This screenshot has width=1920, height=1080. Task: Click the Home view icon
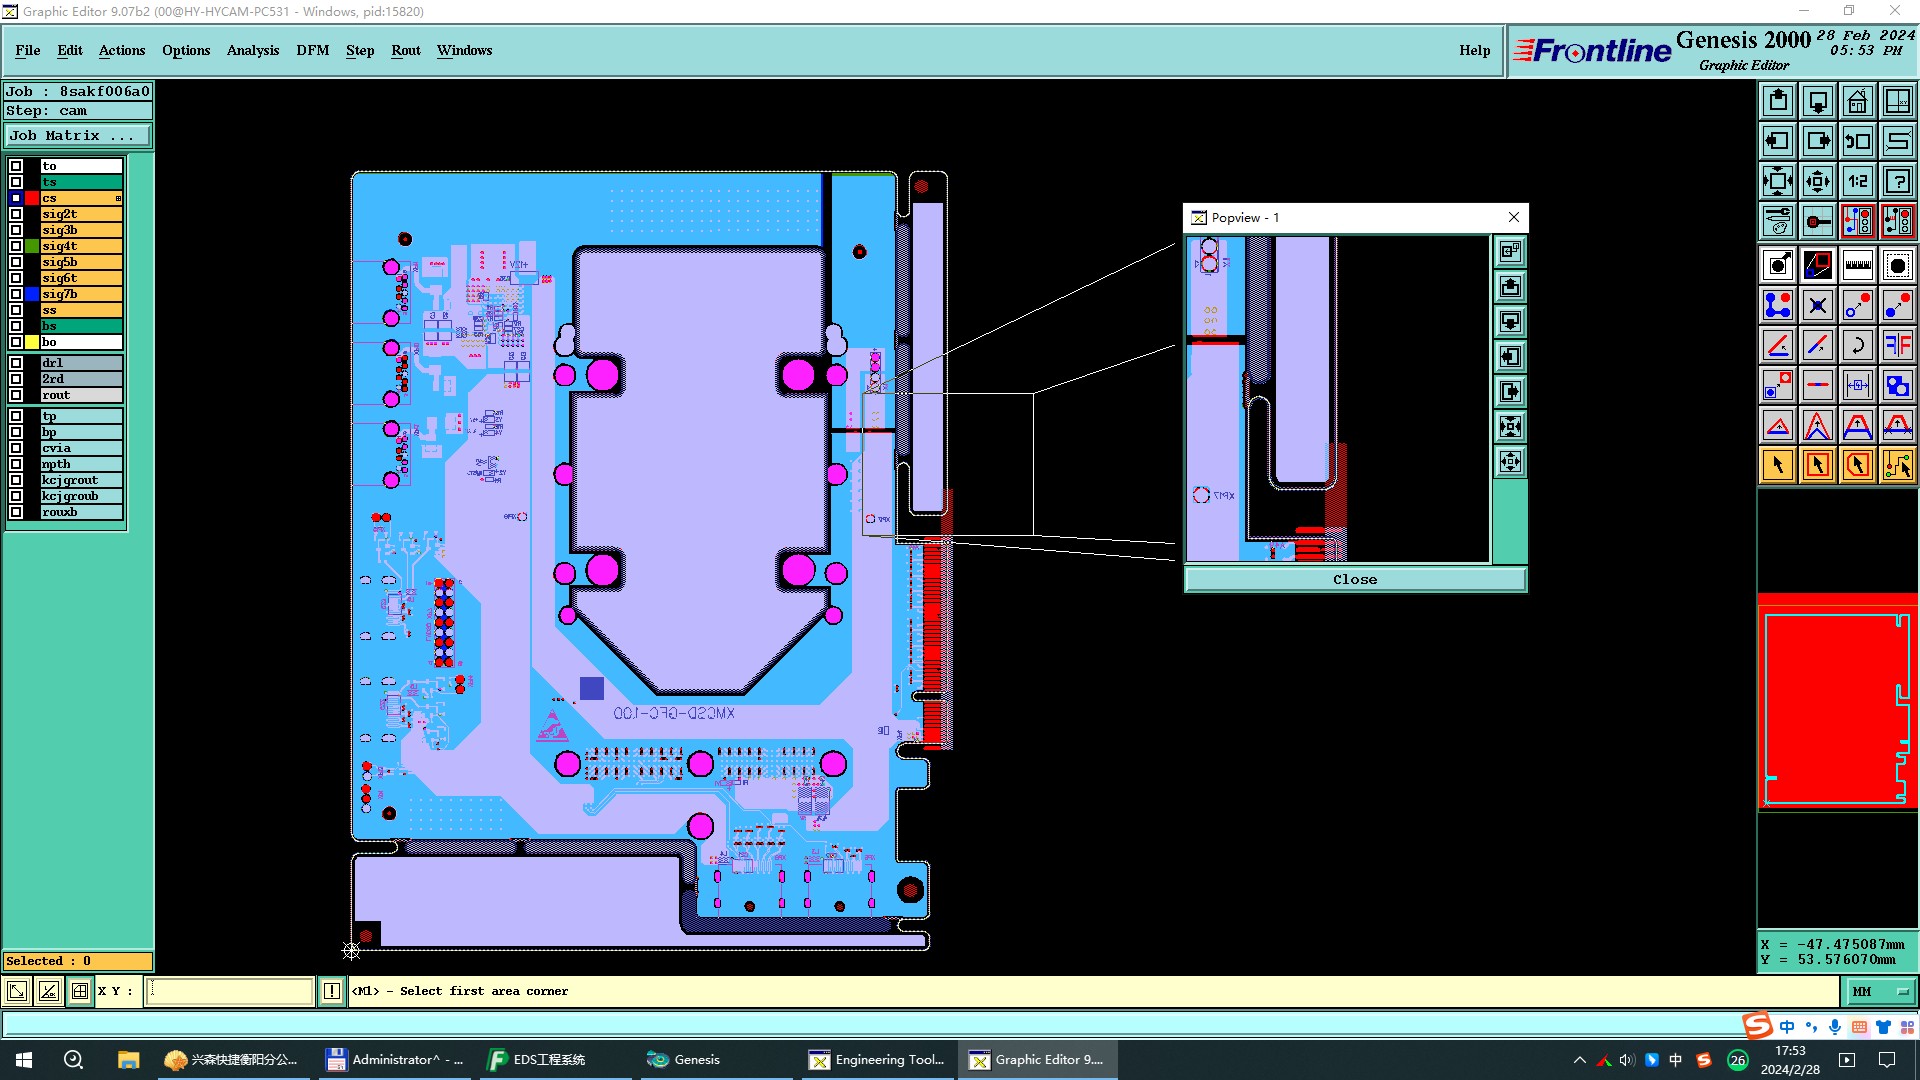1857,101
